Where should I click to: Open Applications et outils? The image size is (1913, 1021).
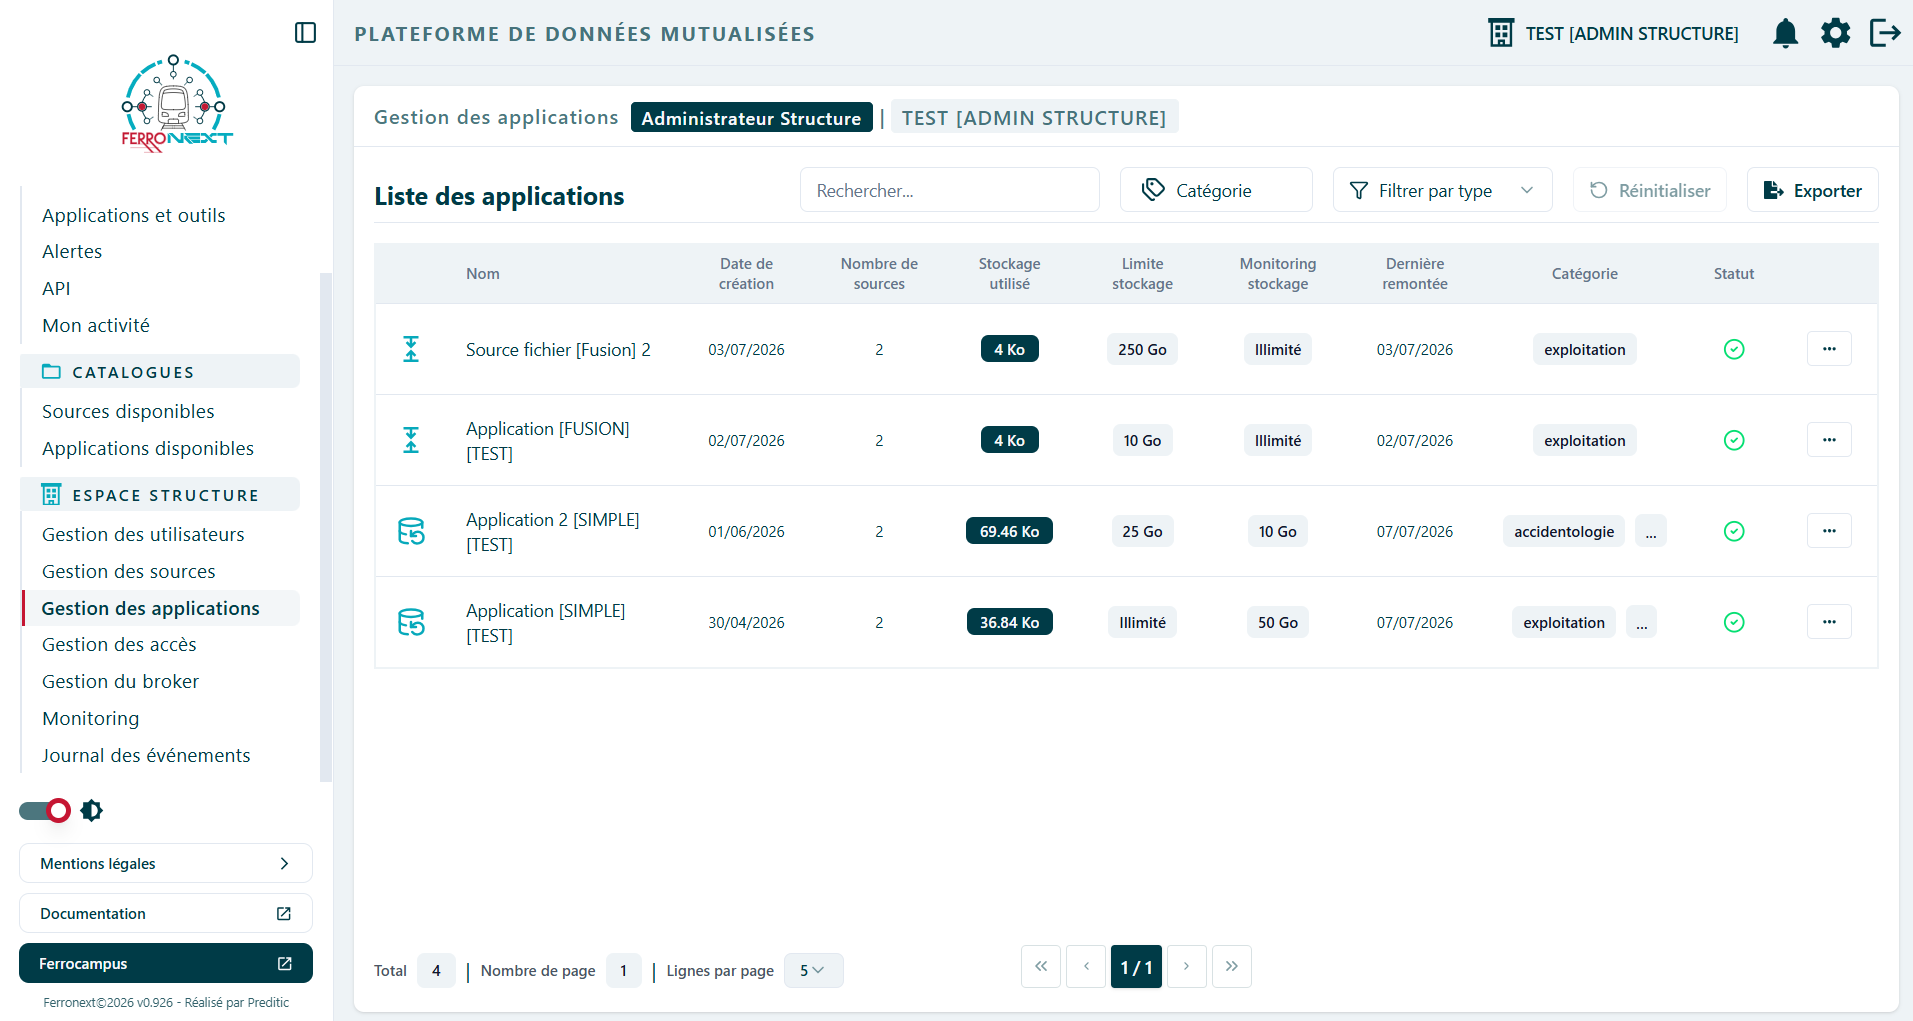point(134,215)
